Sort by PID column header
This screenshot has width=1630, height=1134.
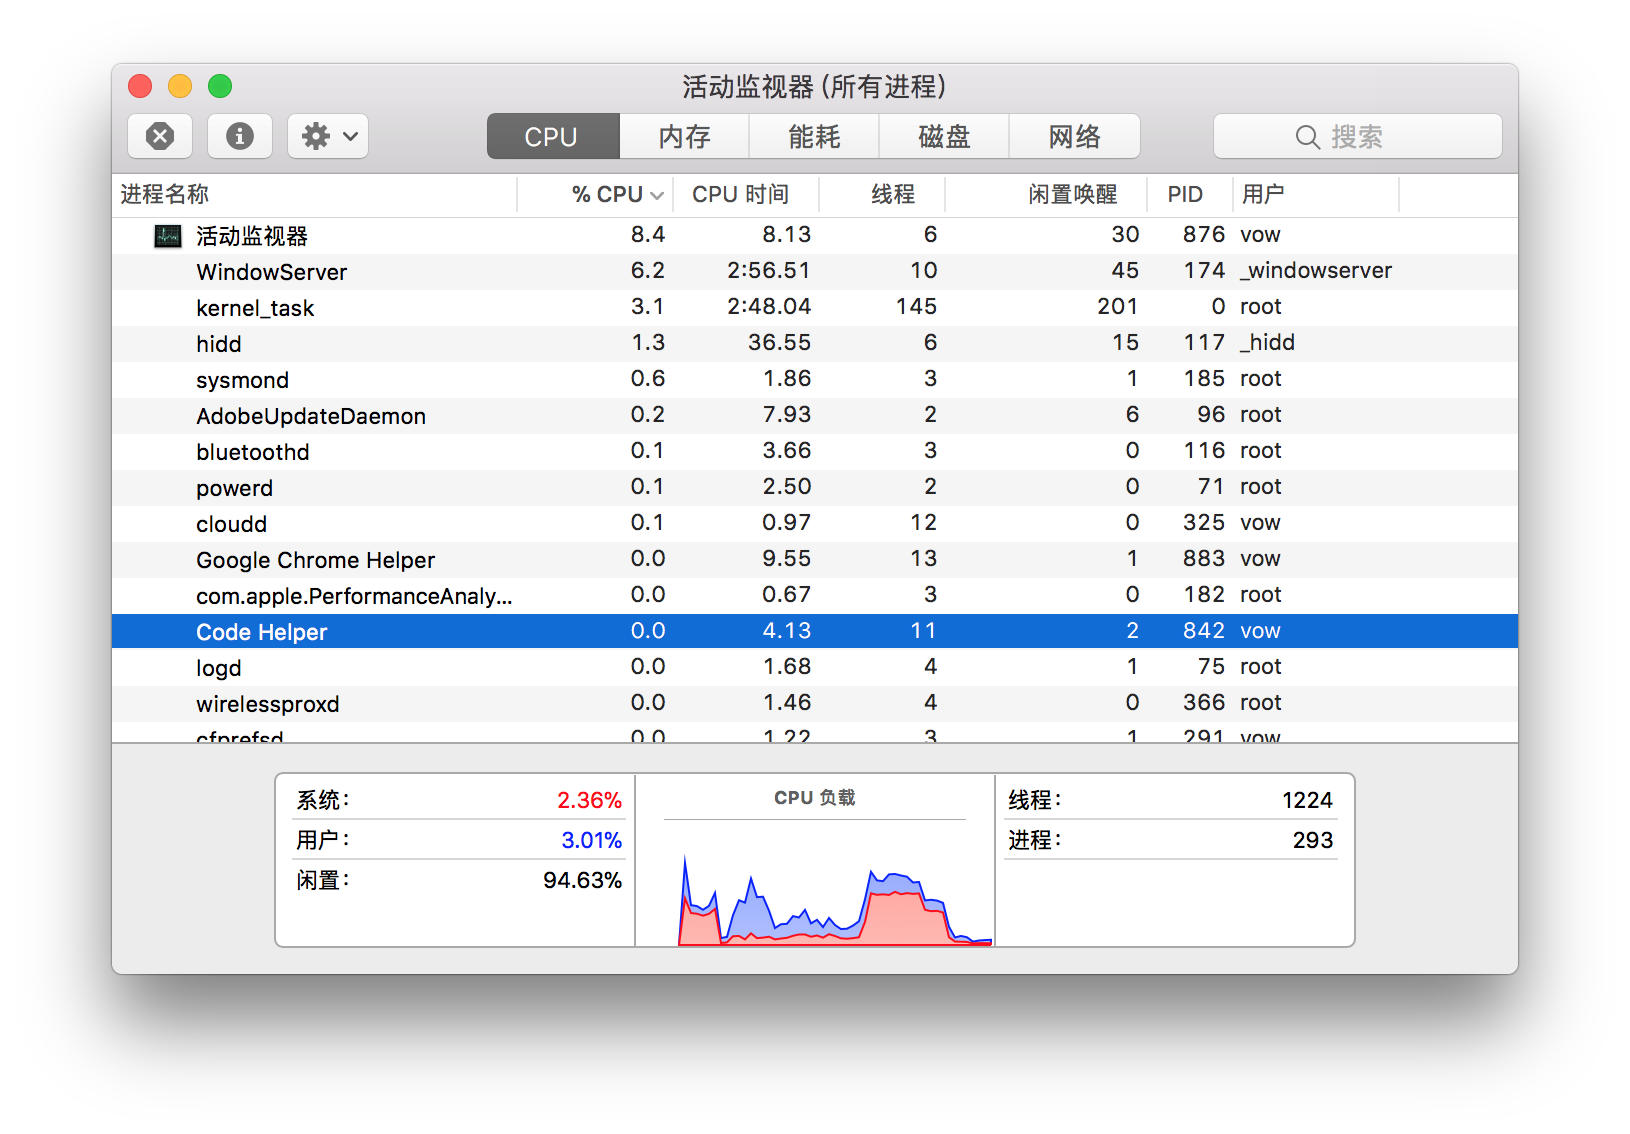coord(1190,194)
